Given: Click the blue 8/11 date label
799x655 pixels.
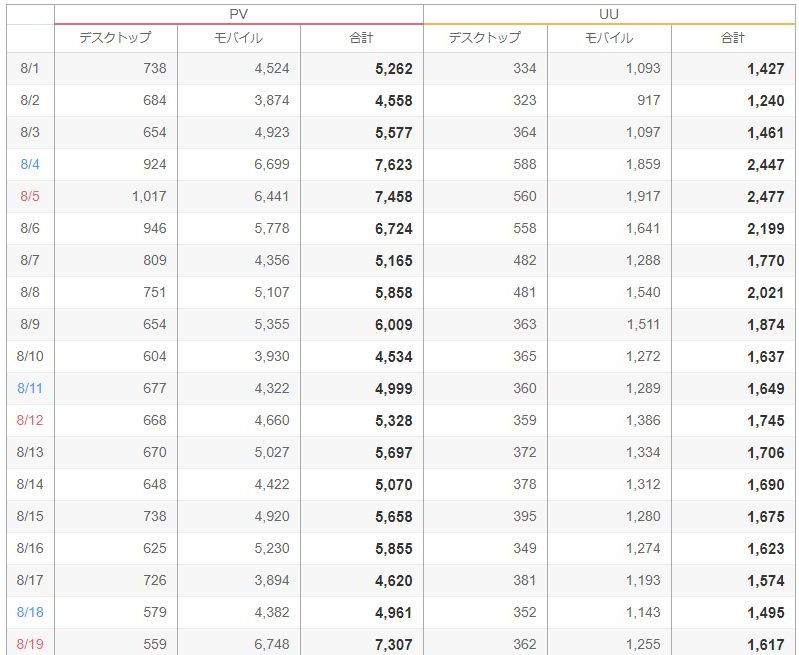Looking at the screenshot, I should (30, 388).
